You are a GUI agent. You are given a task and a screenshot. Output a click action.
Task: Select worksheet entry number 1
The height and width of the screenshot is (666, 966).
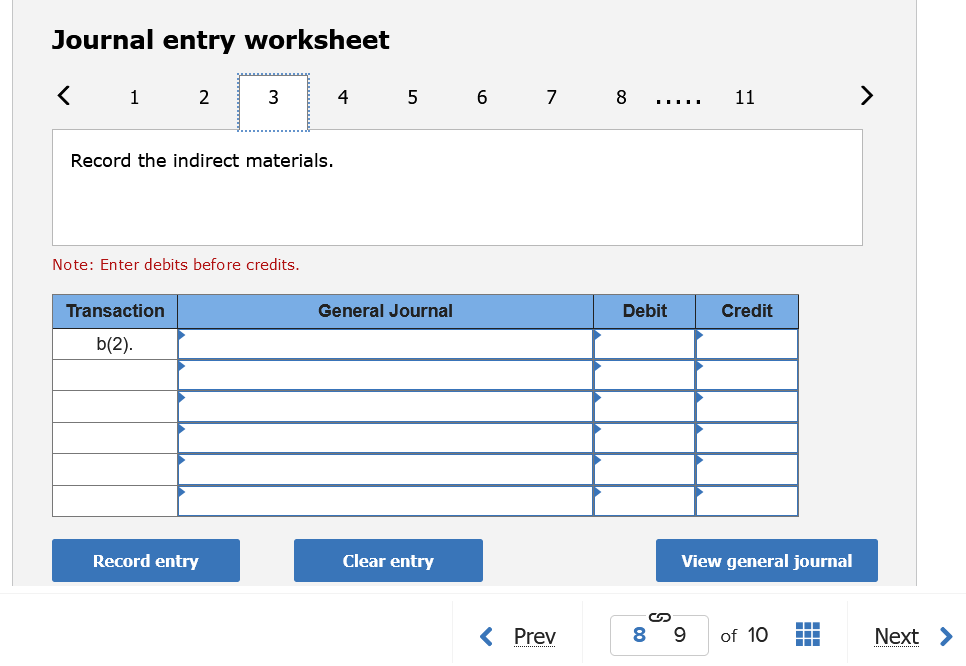click(x=134, y=97)
